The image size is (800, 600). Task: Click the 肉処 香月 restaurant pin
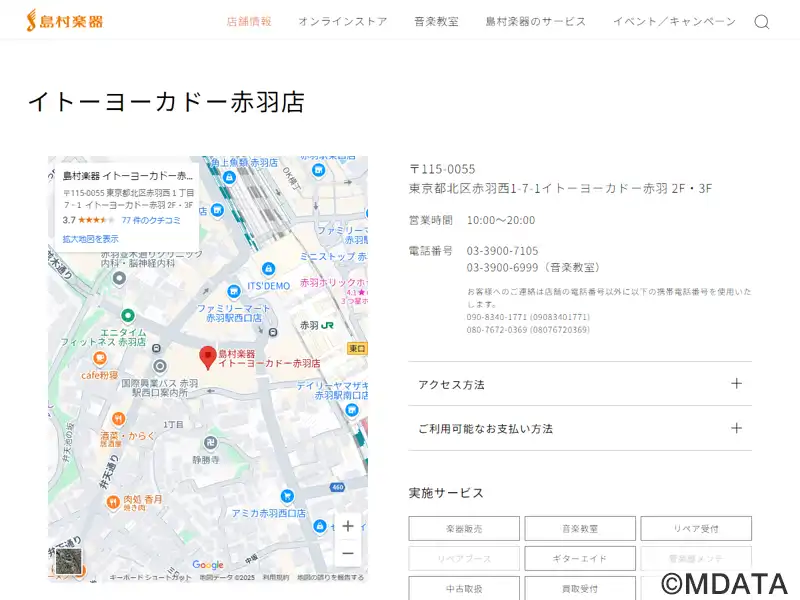pos(113,503)
